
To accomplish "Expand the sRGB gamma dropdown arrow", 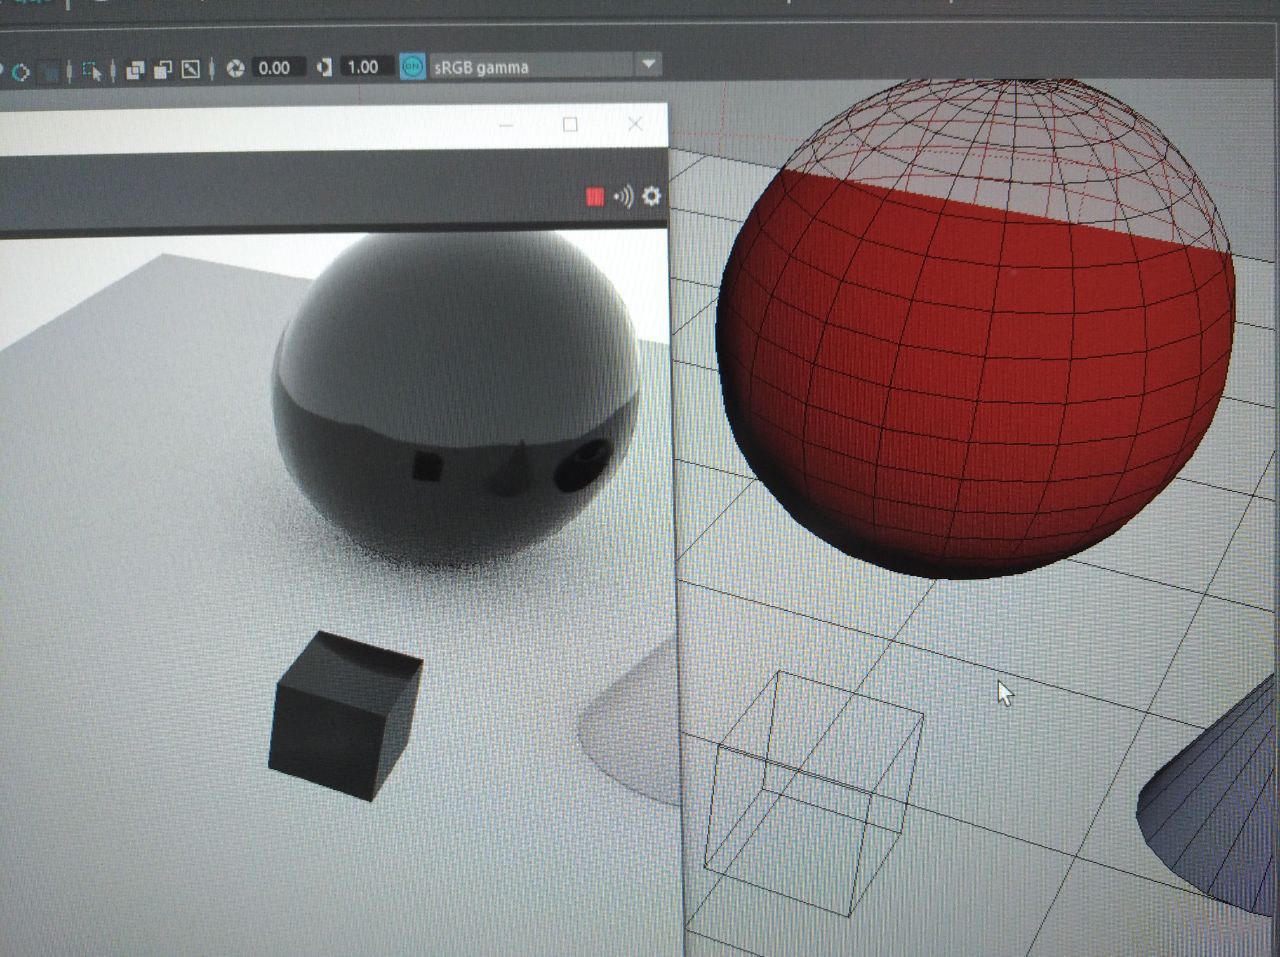I will (648, 64).
